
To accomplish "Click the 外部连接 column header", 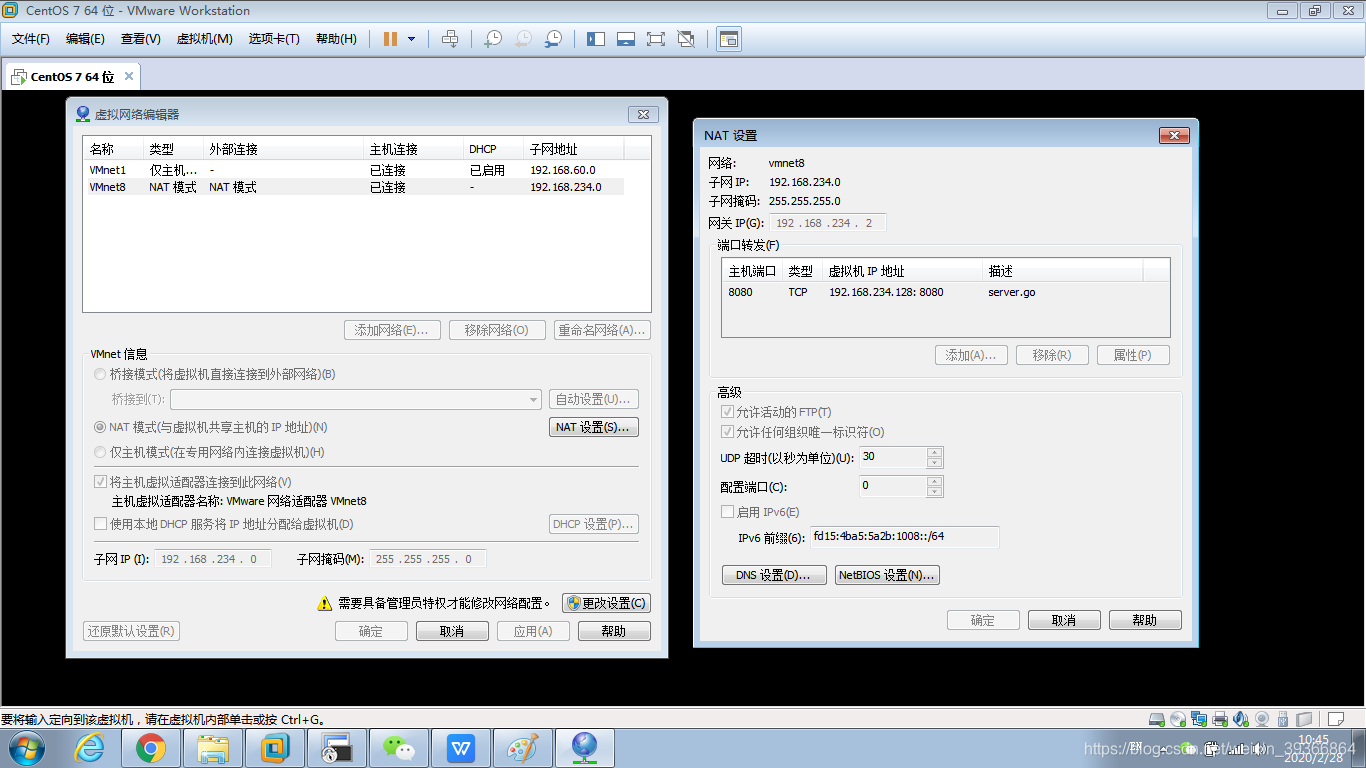I will (x=283, y=149).
